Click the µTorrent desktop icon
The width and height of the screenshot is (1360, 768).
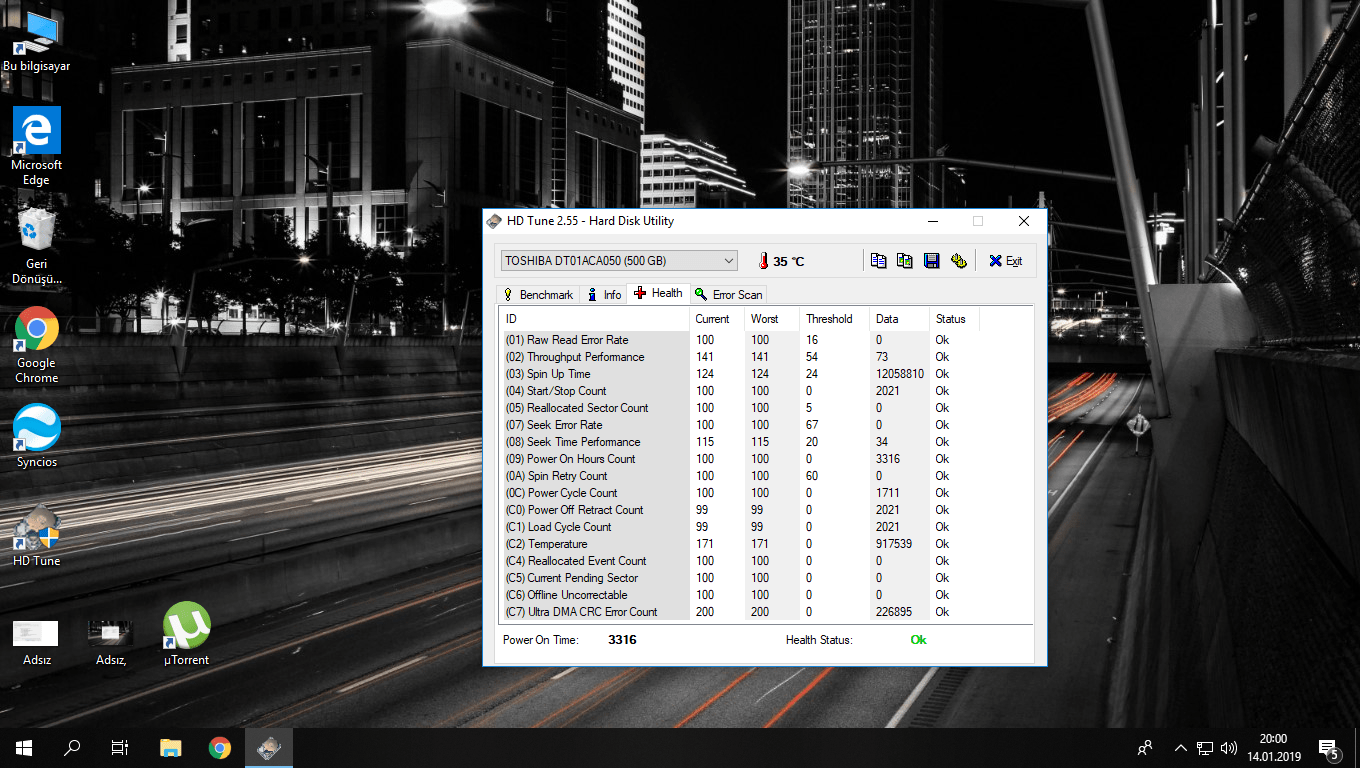coord(186,626)
